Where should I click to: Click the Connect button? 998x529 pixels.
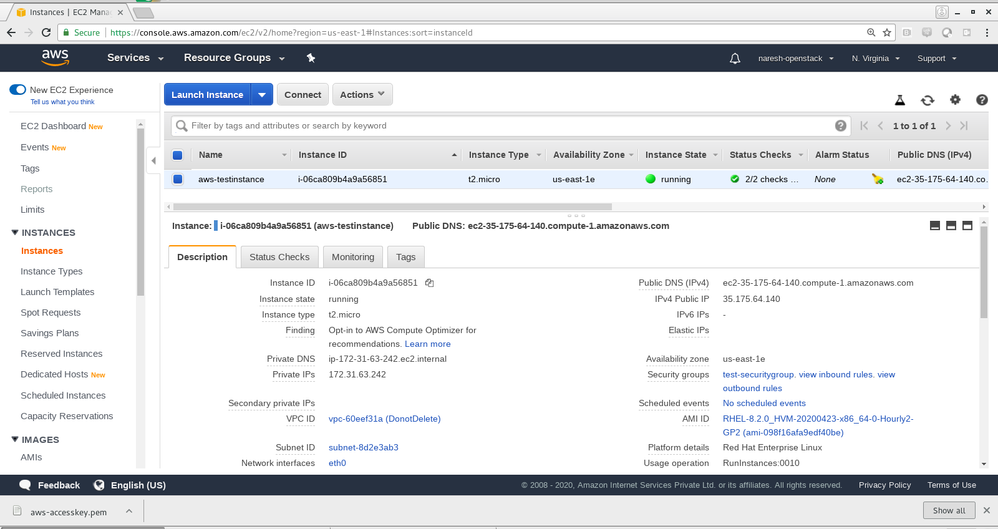click(302, 95)
